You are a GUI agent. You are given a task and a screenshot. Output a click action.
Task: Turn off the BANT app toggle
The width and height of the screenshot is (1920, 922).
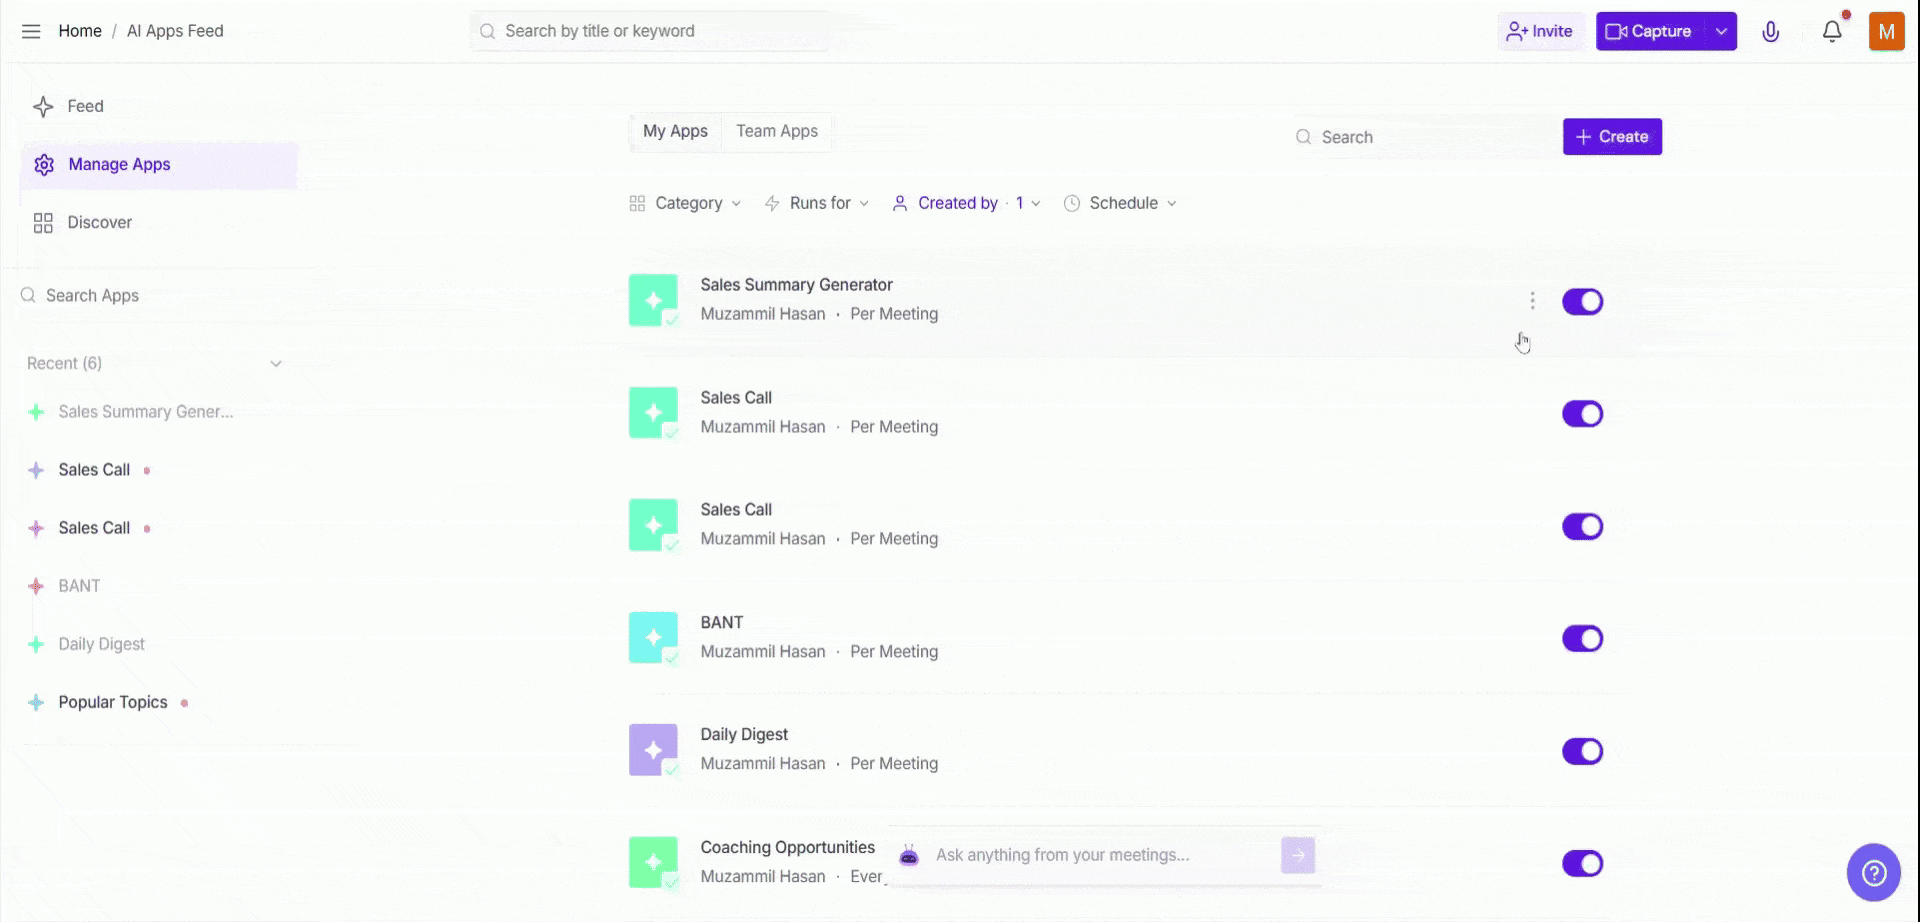pos(1583,638)
